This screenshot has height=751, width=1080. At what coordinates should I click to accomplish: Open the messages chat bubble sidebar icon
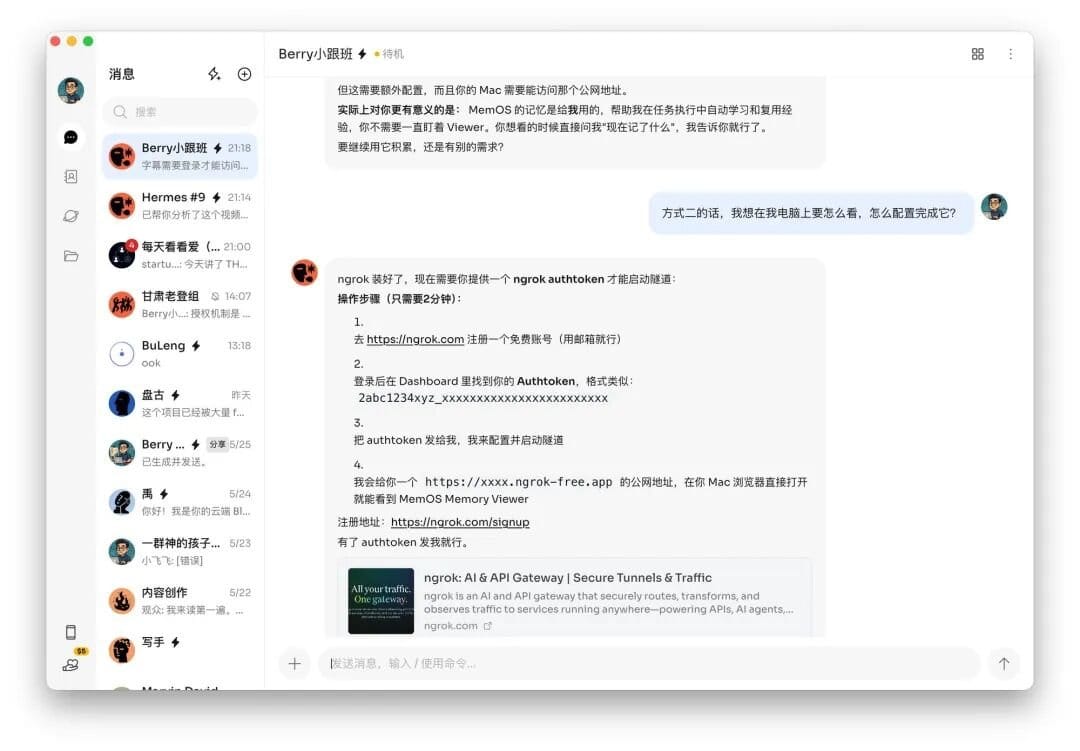click(70, 137)
